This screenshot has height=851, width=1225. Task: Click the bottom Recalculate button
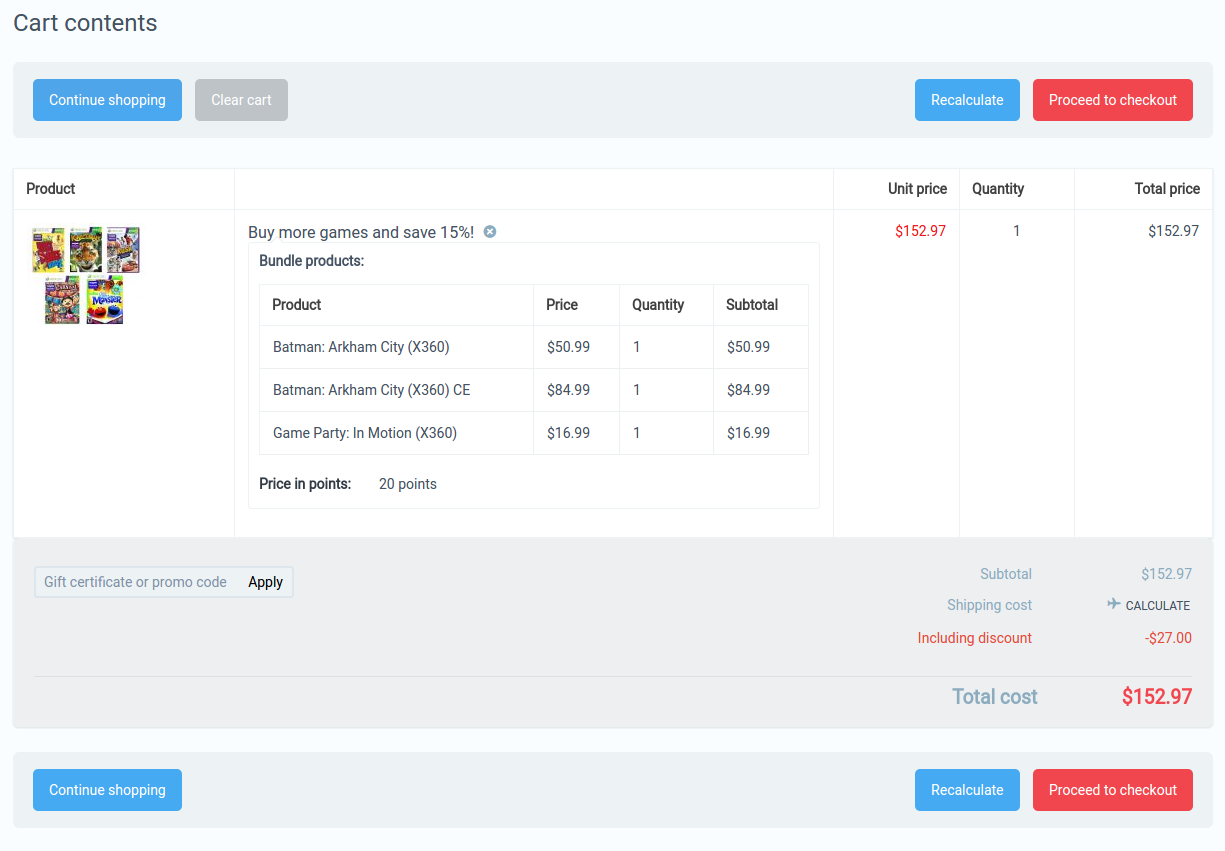pos(966,789)
